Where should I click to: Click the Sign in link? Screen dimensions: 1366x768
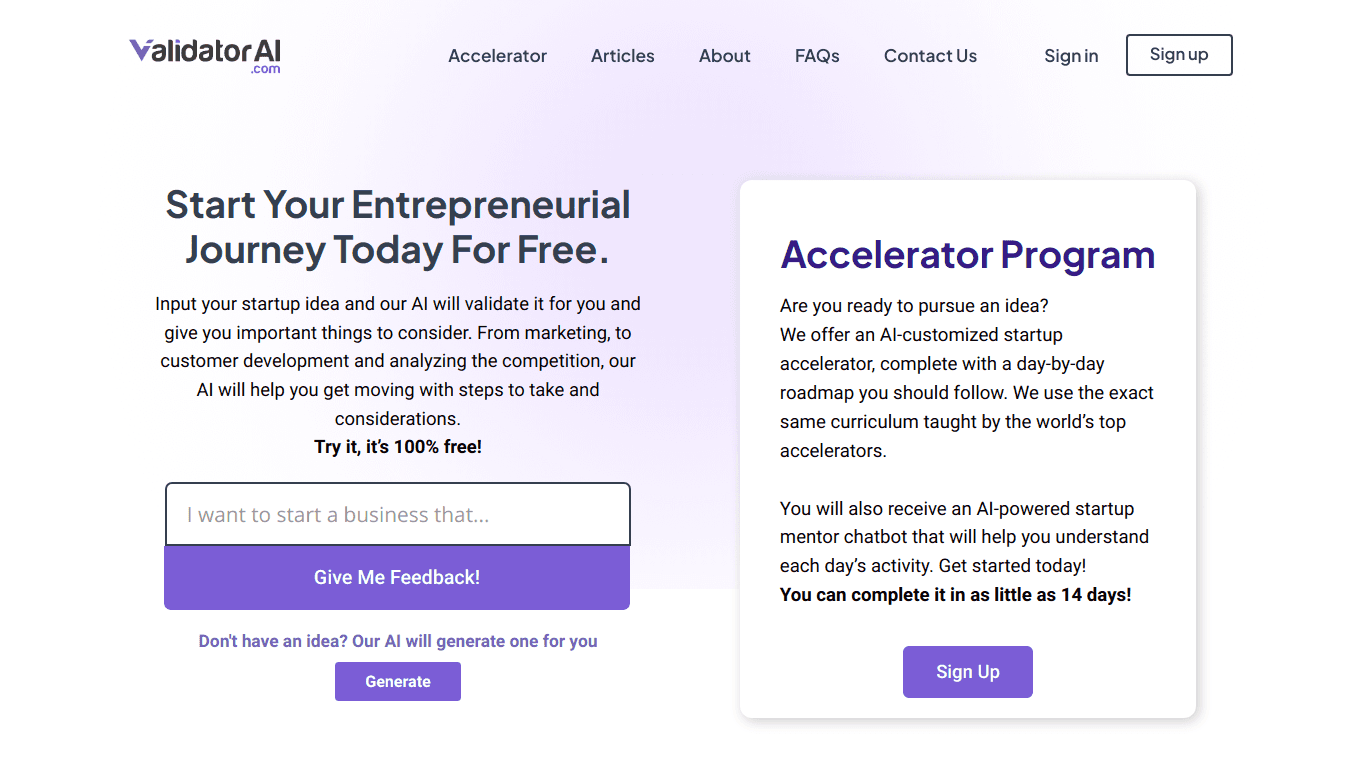(x=1071, y=56)
